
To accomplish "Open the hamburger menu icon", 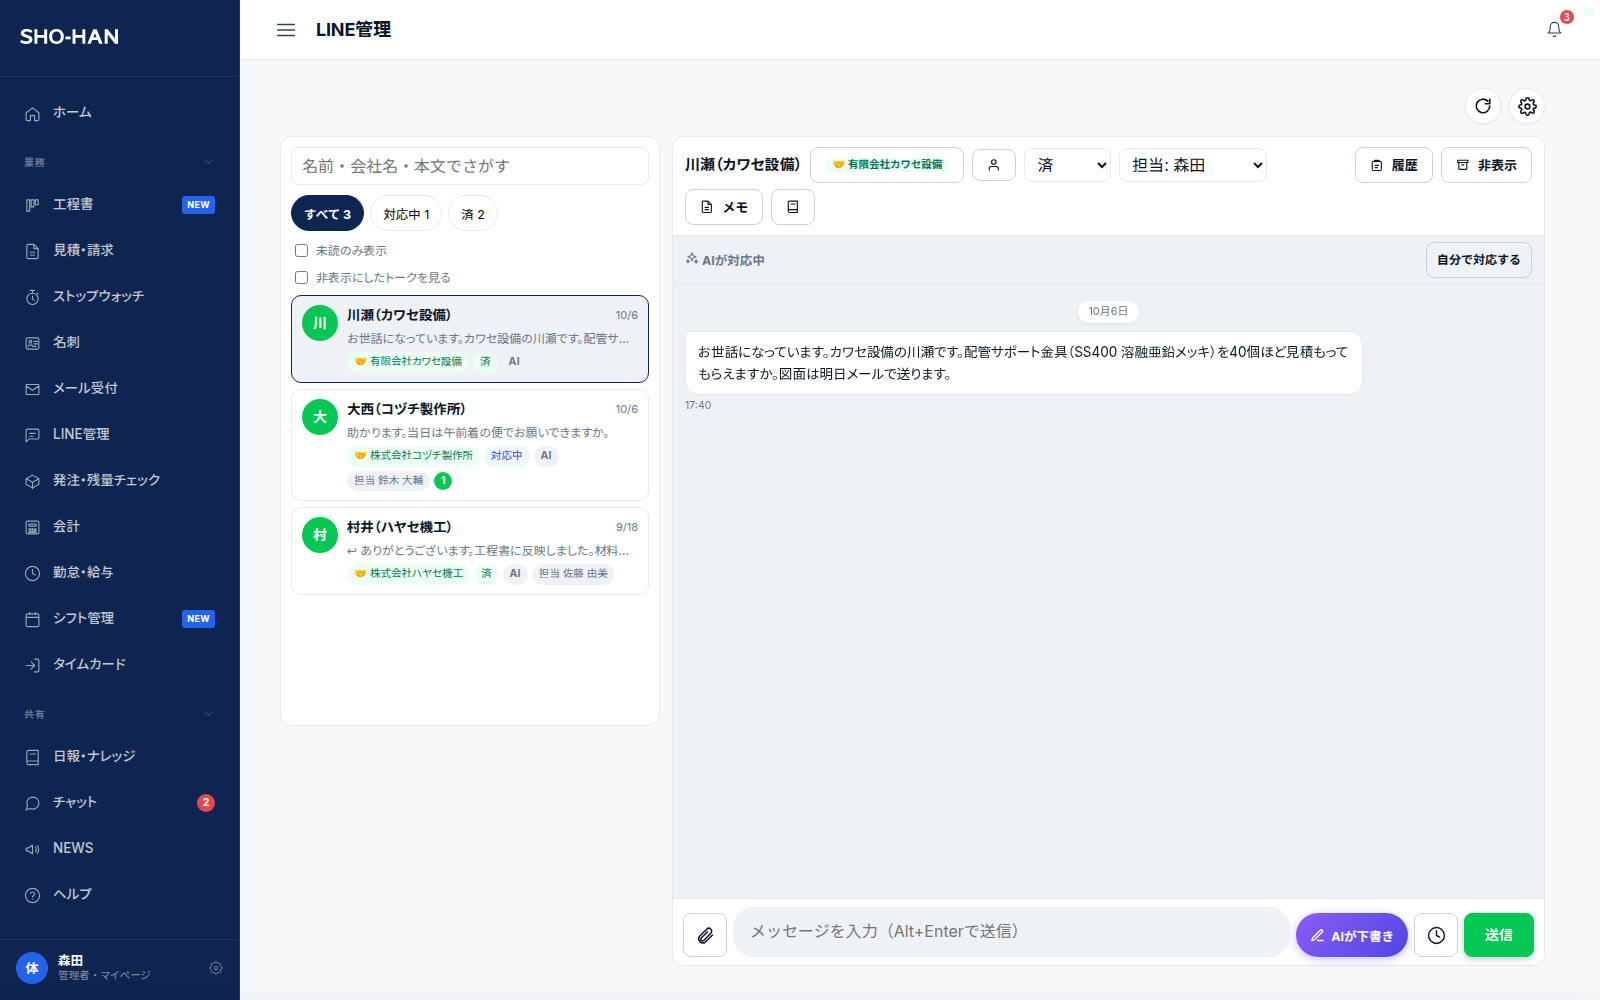I will click(286, 30).
